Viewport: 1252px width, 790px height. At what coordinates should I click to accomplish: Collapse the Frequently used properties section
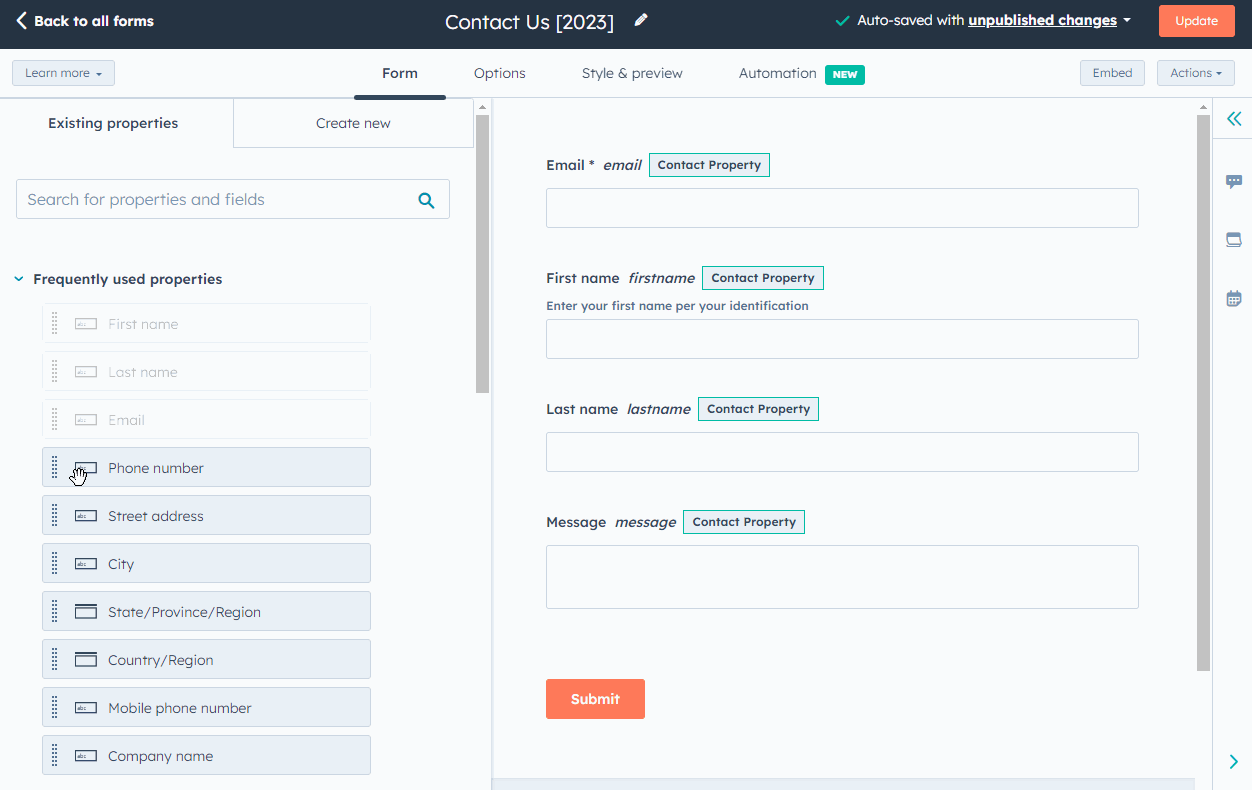(18, 279)
